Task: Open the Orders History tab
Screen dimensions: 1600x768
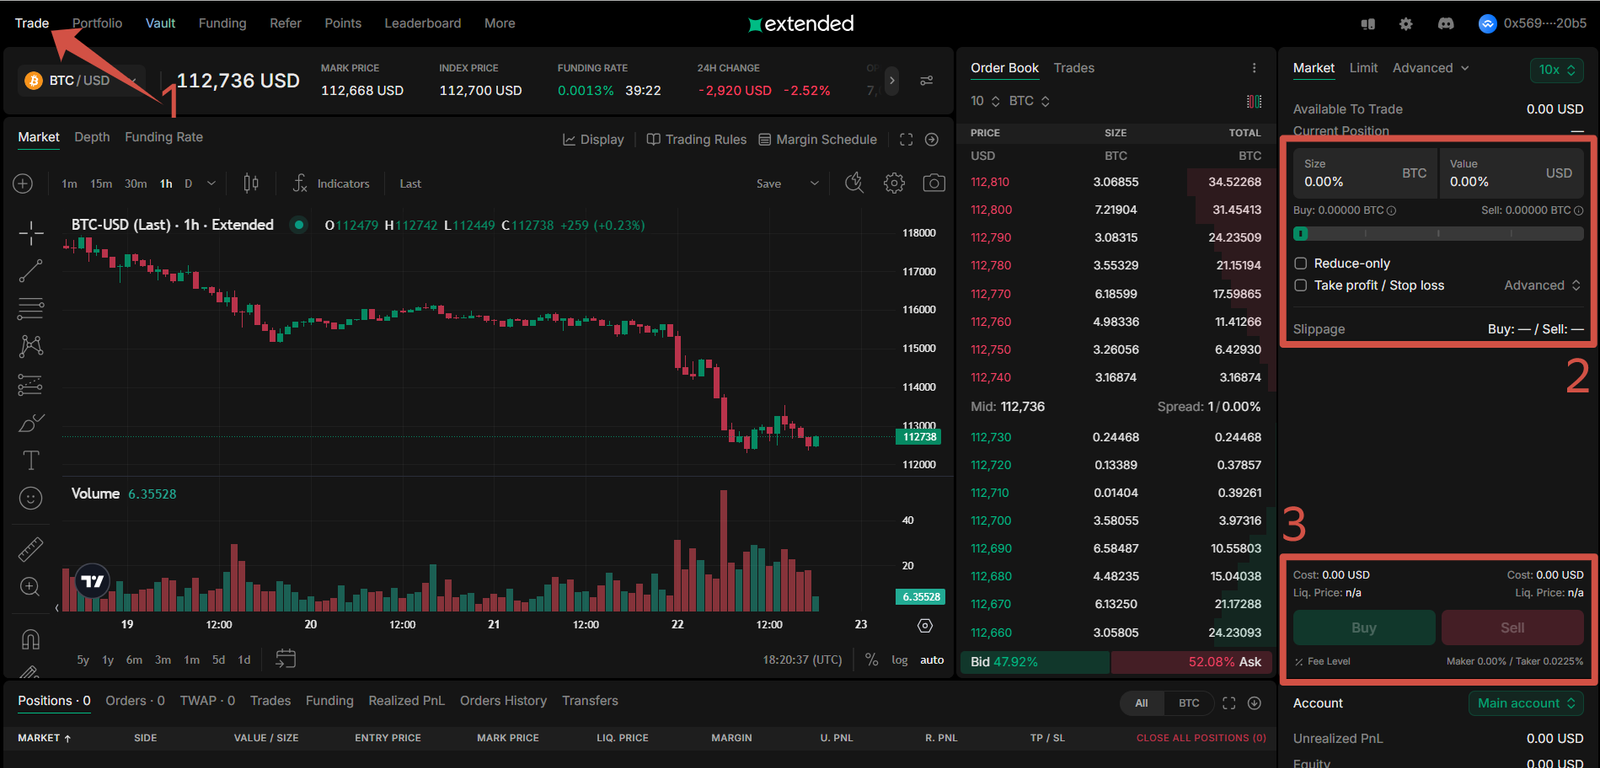Action: 503,701
